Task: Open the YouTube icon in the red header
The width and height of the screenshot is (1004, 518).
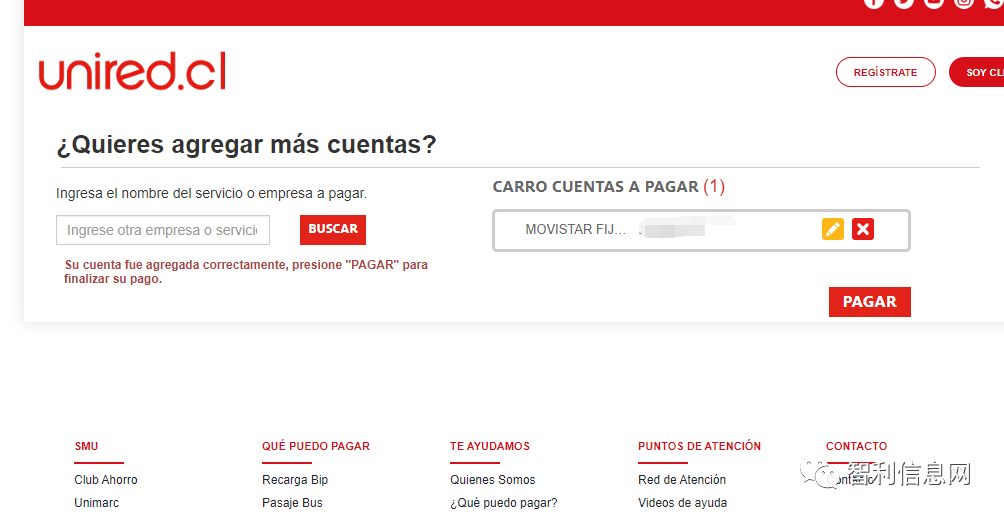Action: (x=934, y=3)
